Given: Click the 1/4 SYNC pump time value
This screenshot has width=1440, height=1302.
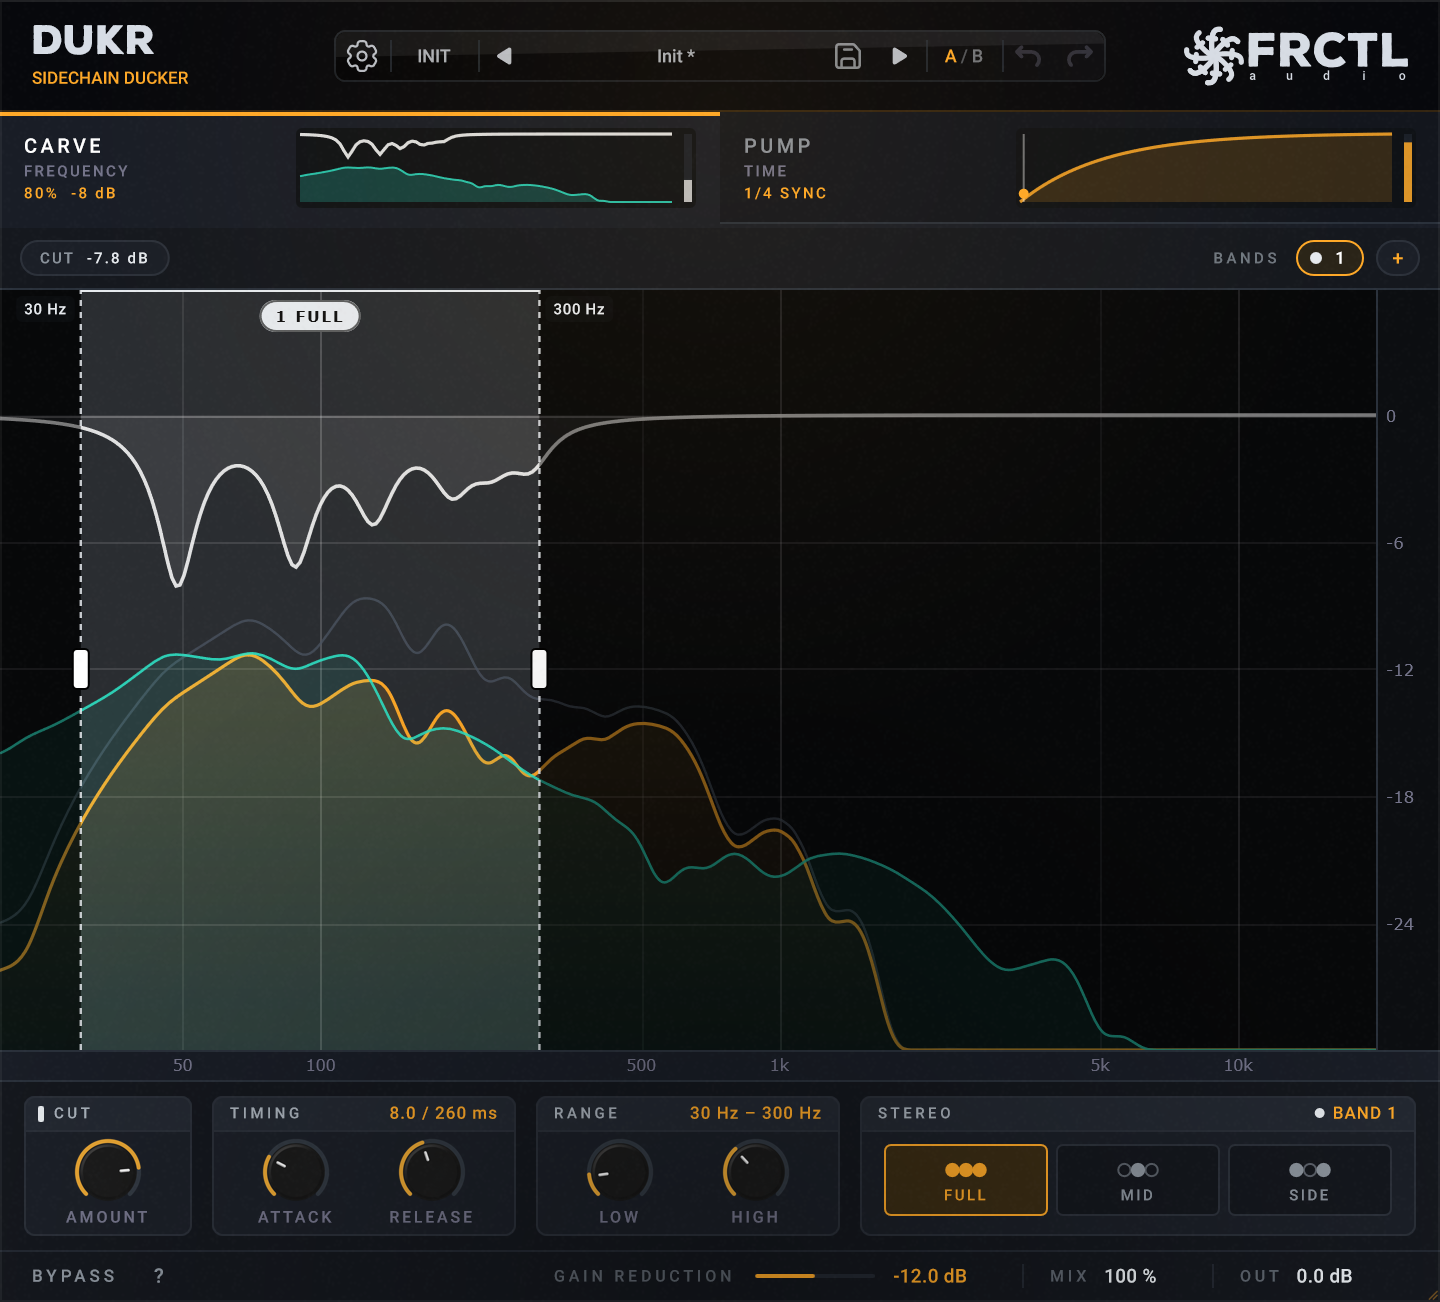Looking at the screenshot, I should (x=785, y=193).
